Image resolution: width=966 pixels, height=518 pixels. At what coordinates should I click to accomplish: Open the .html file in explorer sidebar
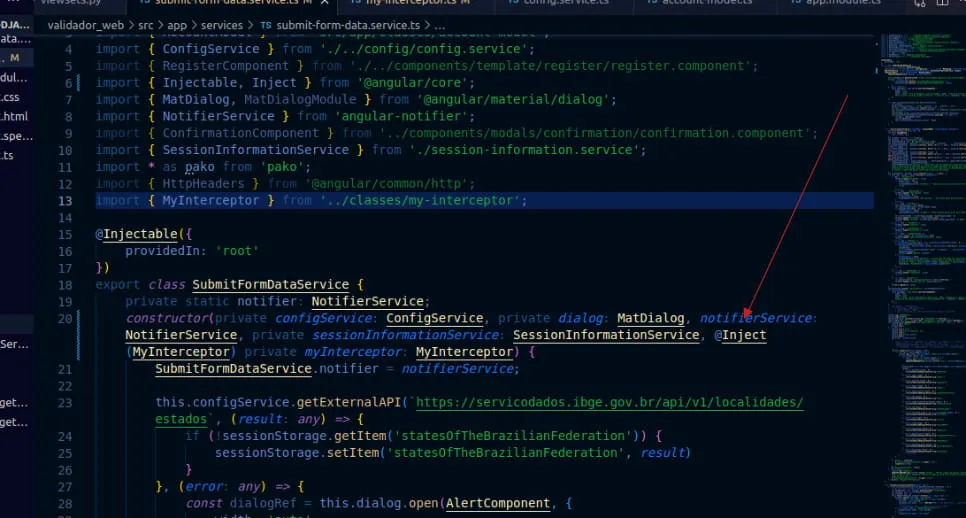coord(12,116)
